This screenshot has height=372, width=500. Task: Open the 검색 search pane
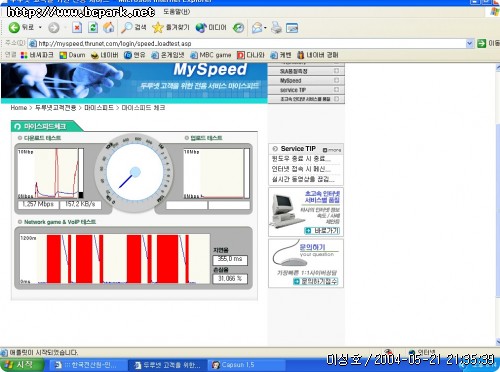point(133,27)
